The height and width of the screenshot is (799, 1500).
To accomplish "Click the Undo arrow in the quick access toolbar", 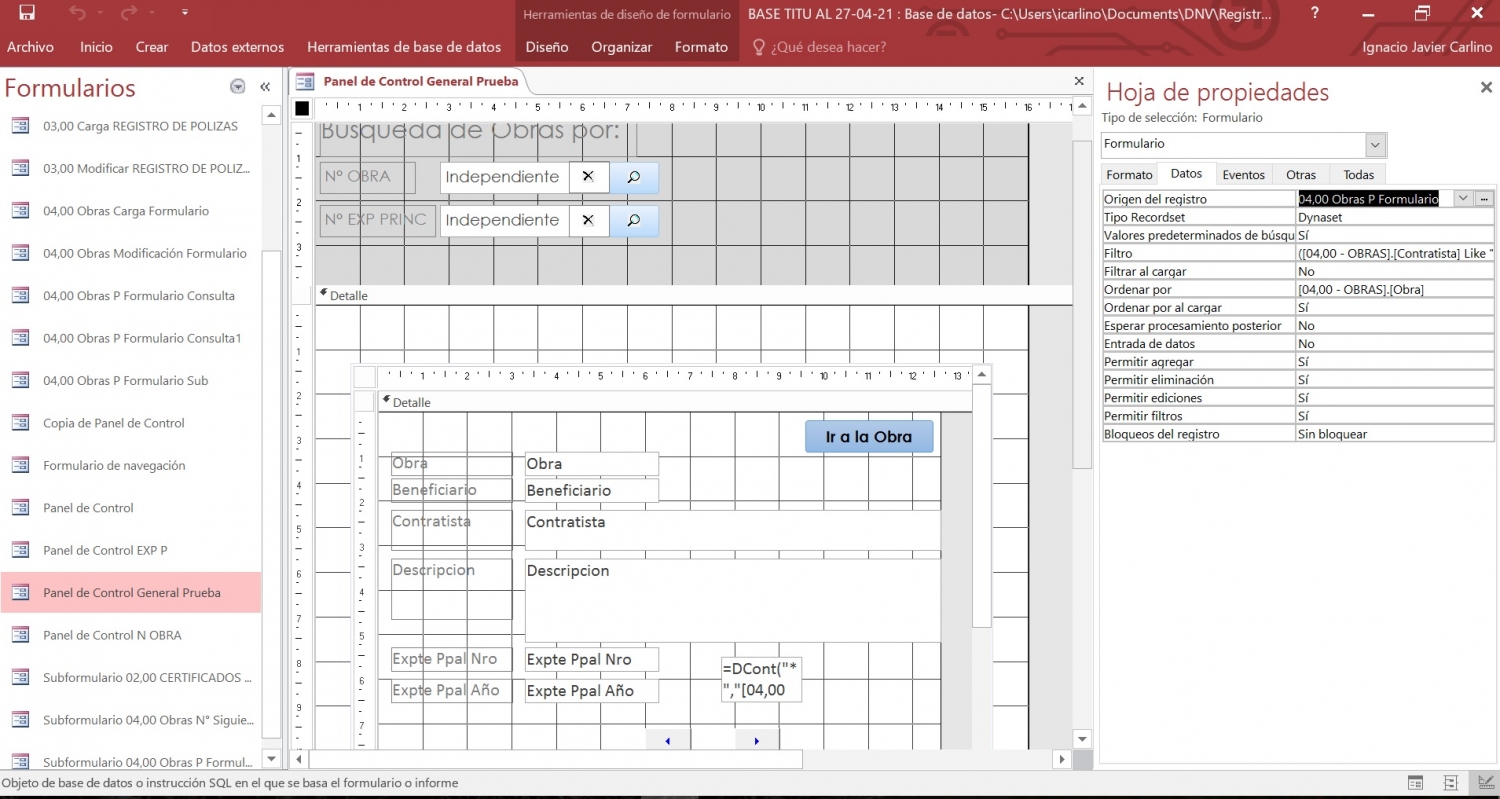I will [x=79, y=13].
